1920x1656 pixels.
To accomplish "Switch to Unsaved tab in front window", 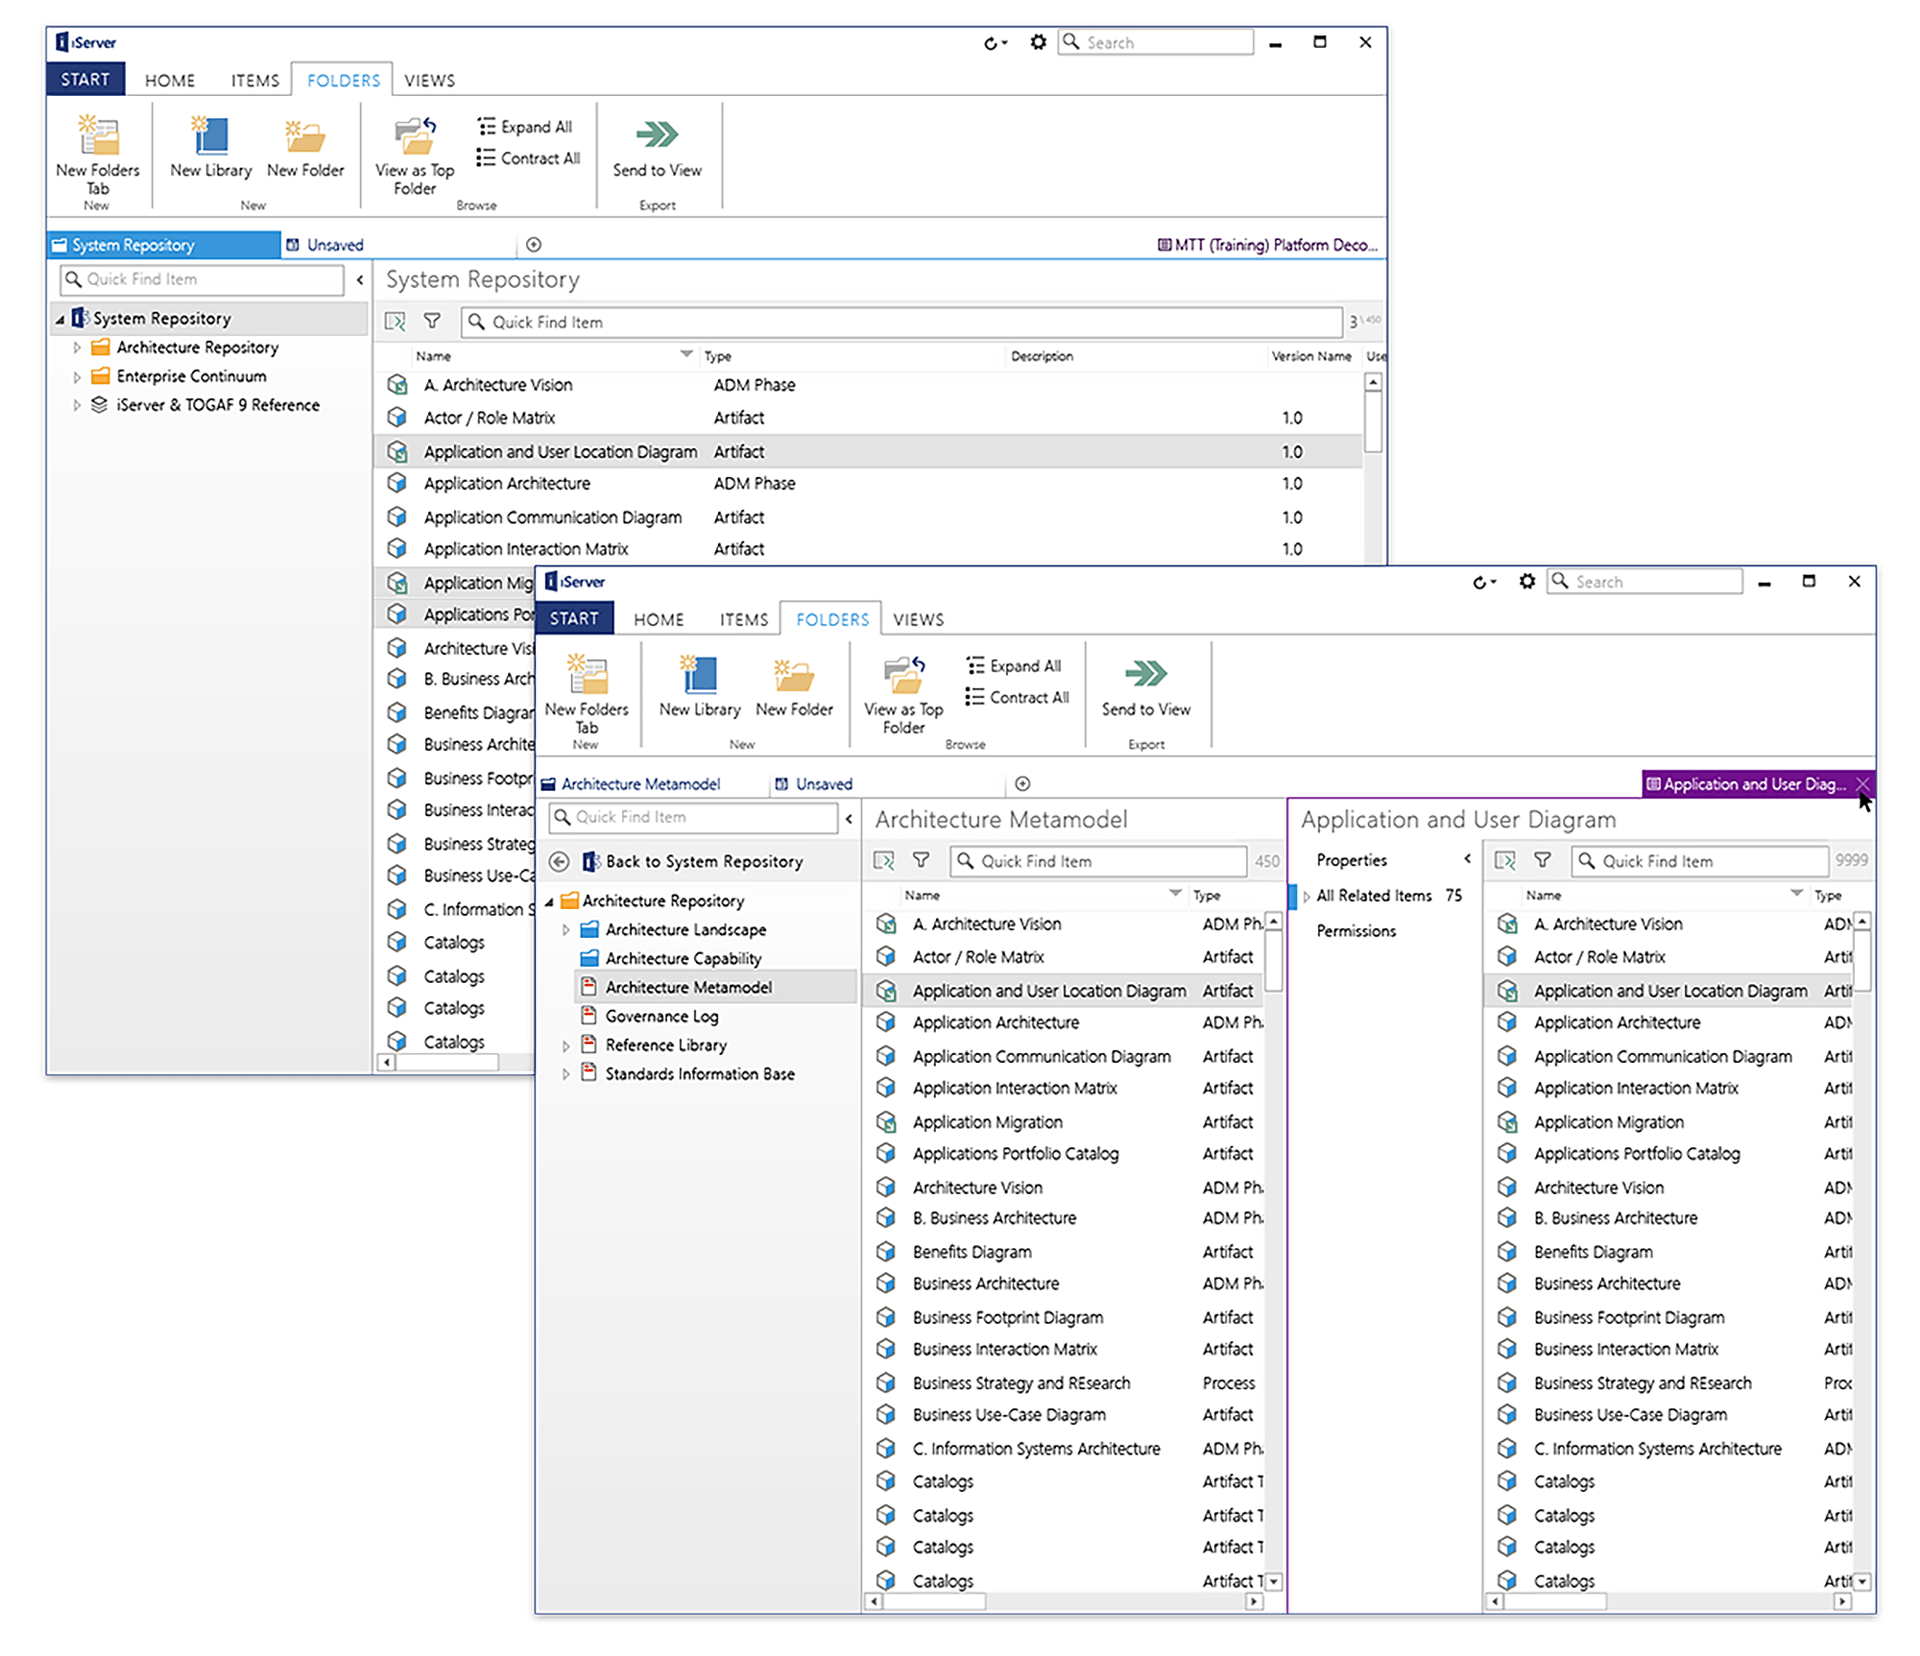I will [x=815, y=784].
